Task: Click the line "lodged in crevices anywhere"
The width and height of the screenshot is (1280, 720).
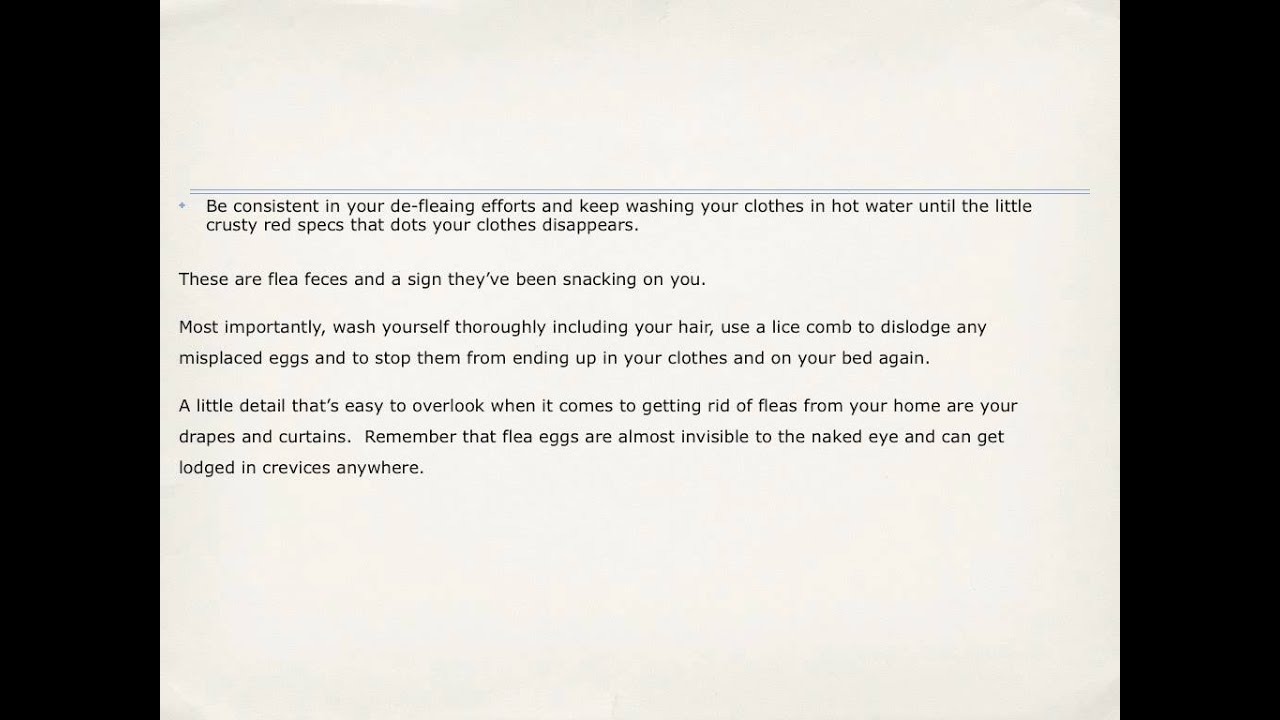Action: coord(301,467)
